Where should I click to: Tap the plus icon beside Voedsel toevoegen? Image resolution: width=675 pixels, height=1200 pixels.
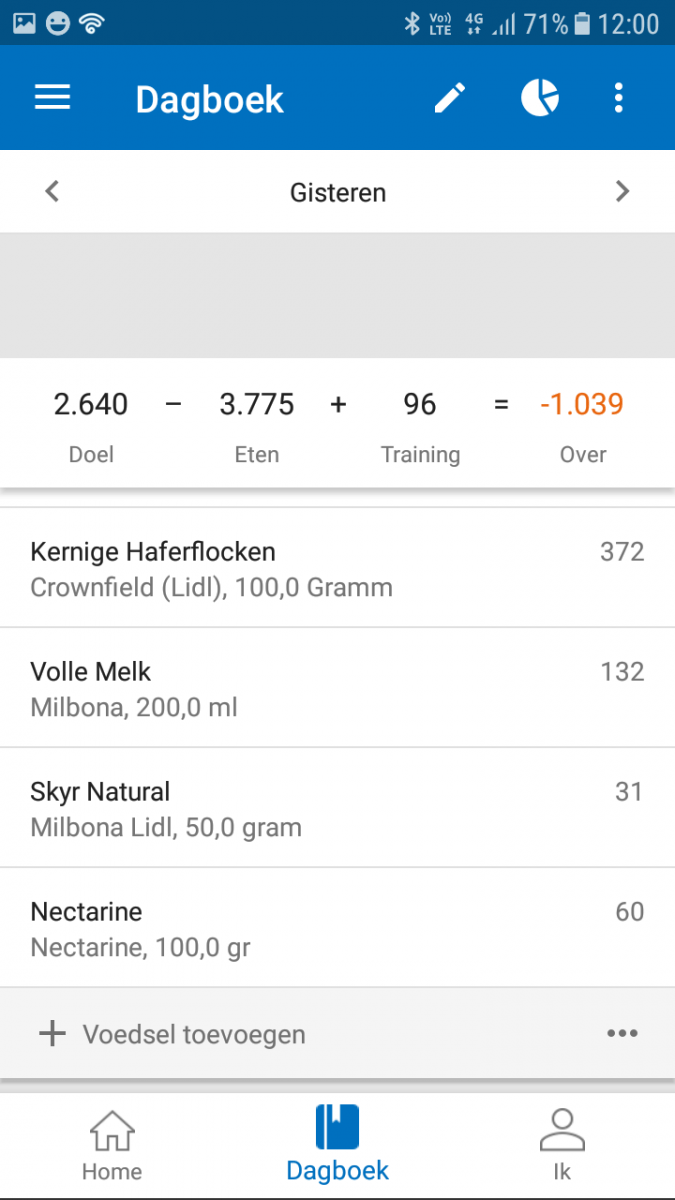pos(52,1033)
